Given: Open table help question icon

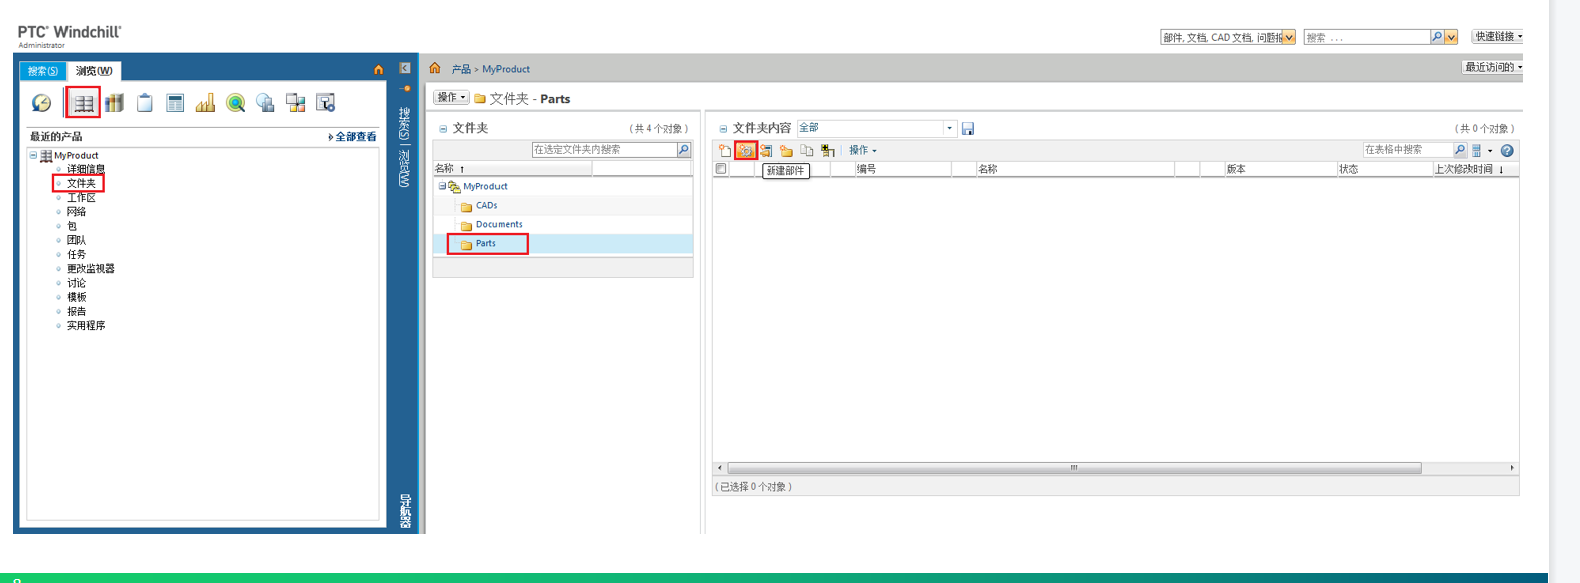Looking at the screenshot, I should pos(1507,150).
